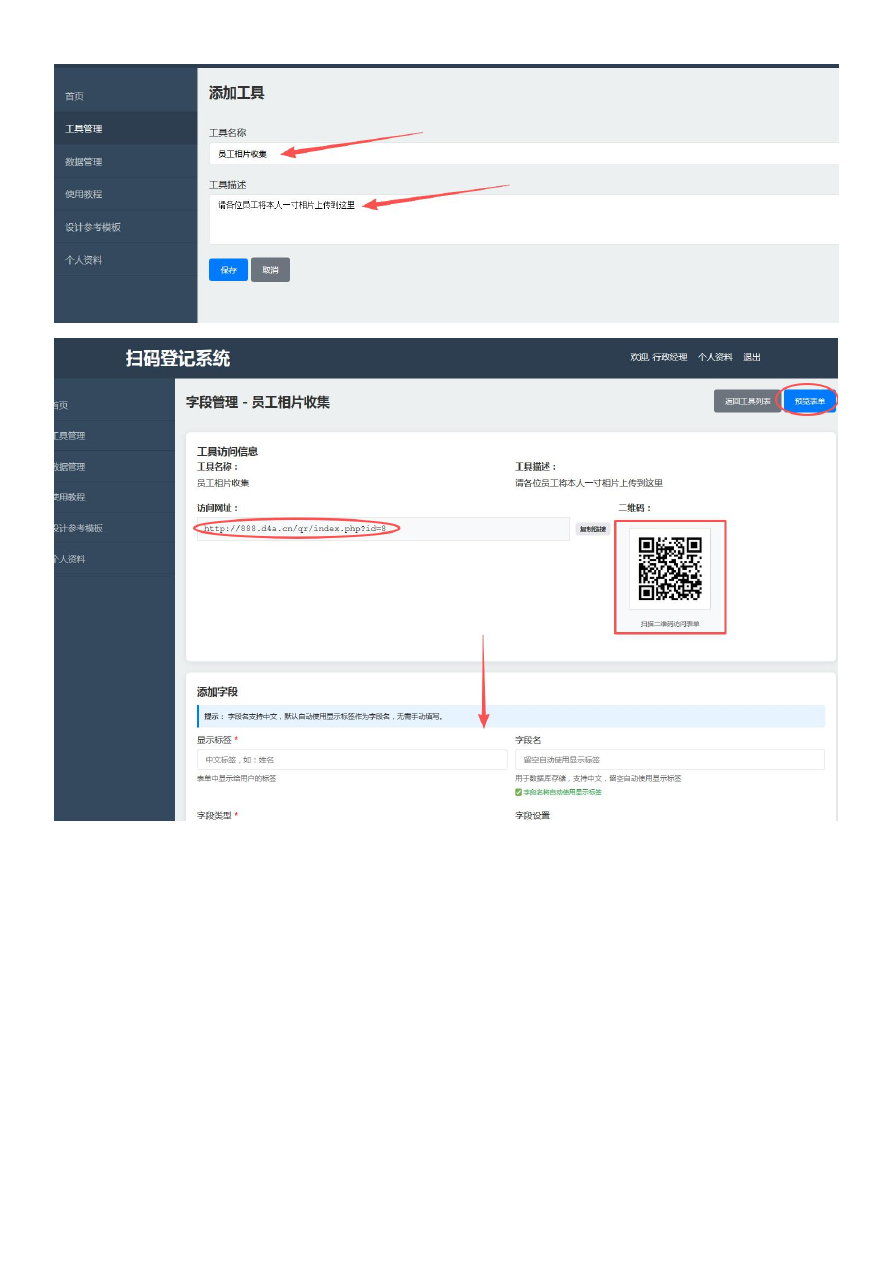The image size is (893, 1263).
Task: Click the 取消 button in 添加工具 form
Action: tap(270, 270)
